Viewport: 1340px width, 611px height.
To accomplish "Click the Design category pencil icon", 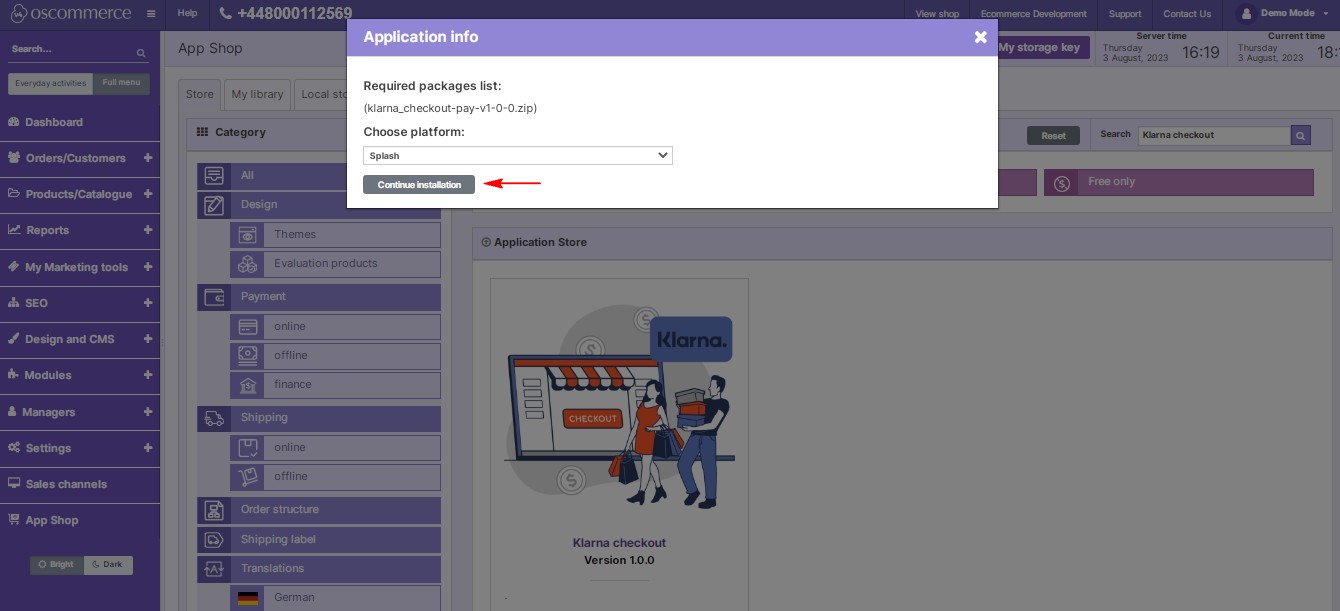I will (214, 205).
